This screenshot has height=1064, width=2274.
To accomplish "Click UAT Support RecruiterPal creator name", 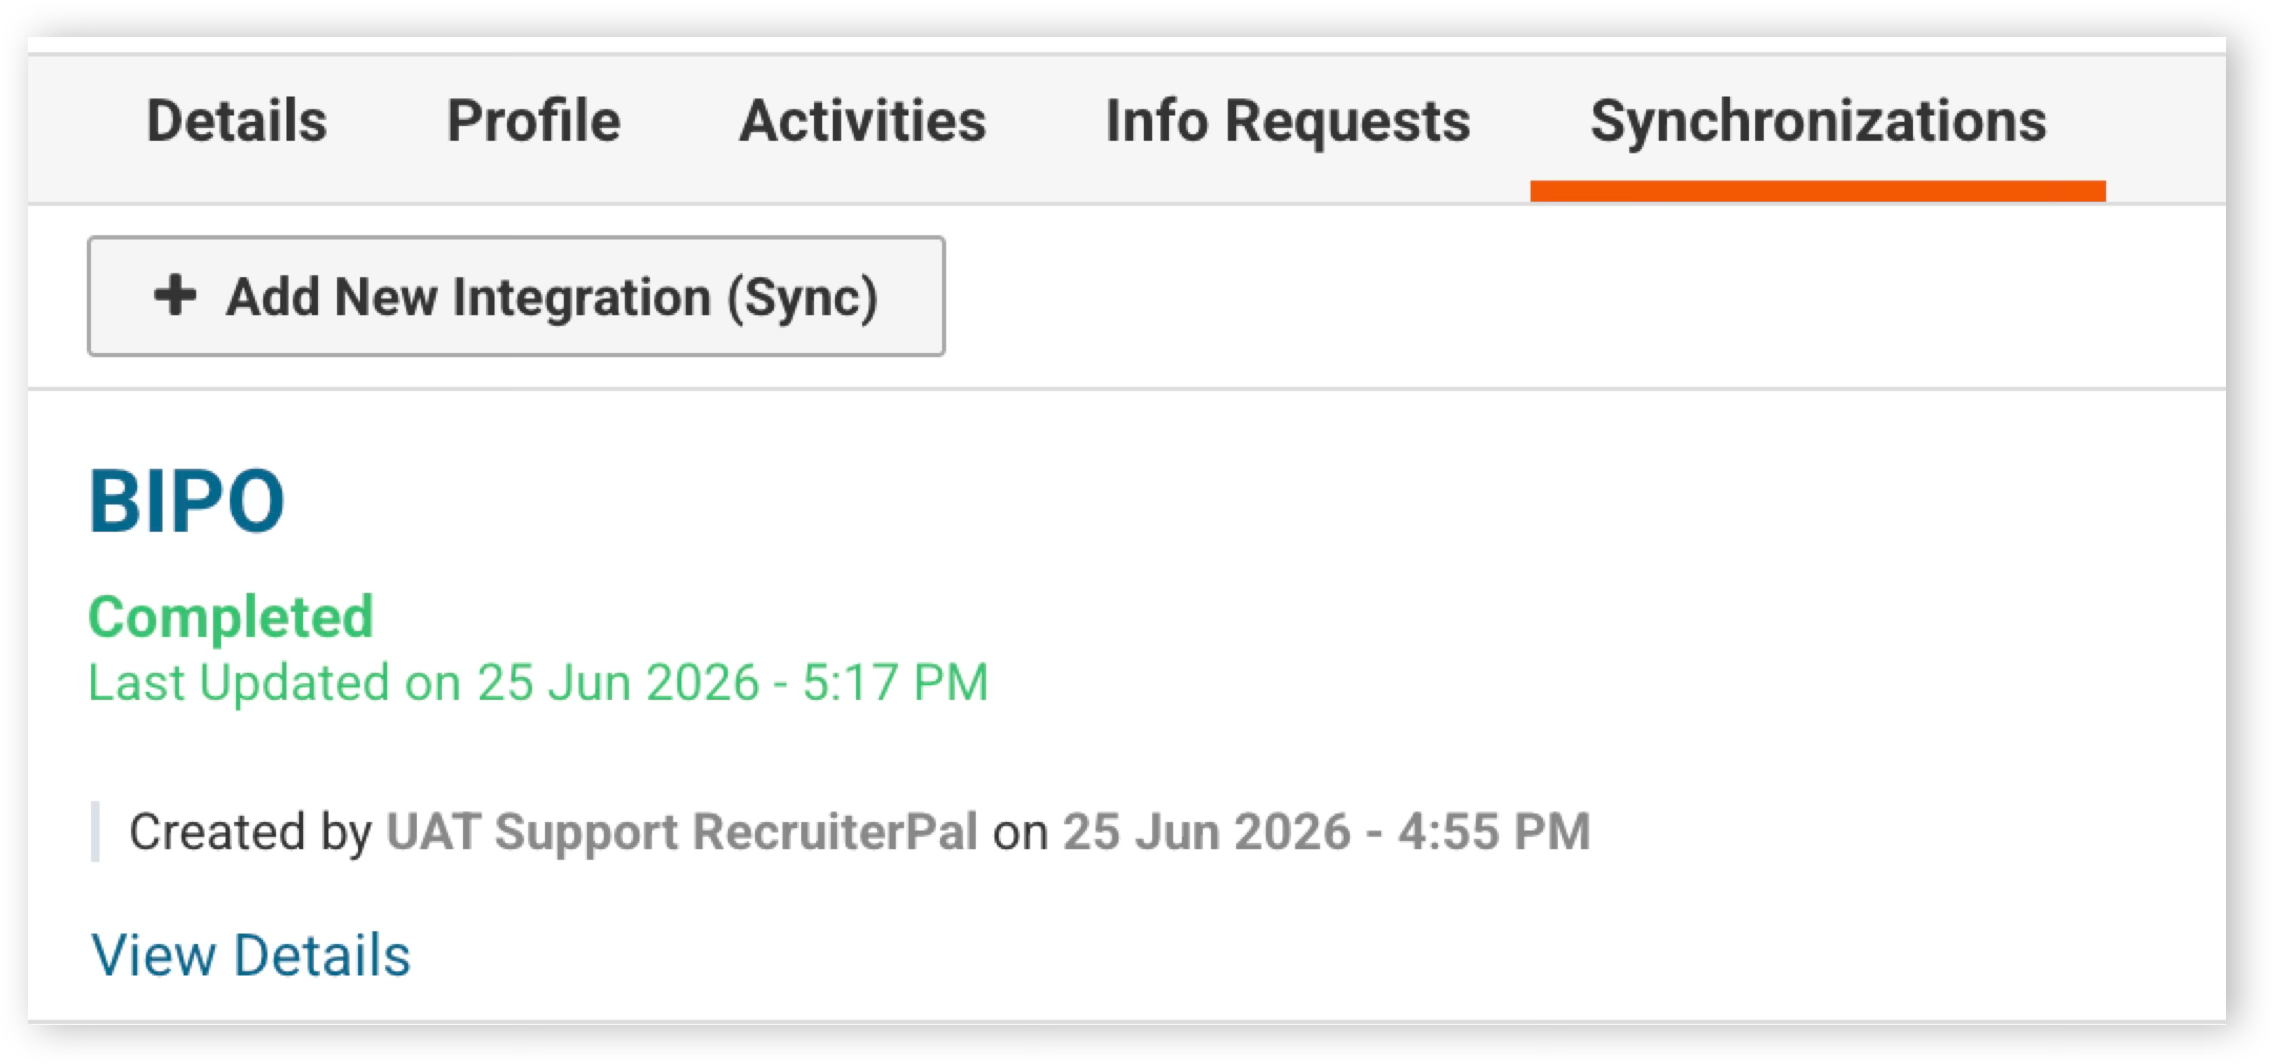I will click(682, 832).
